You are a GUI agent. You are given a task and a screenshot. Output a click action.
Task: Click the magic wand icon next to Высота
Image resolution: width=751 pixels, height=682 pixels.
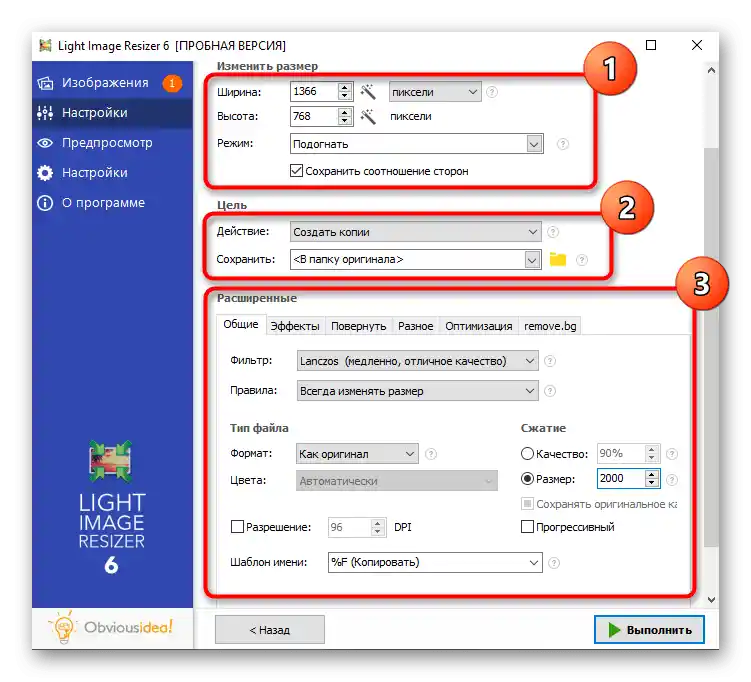[368, 116]
